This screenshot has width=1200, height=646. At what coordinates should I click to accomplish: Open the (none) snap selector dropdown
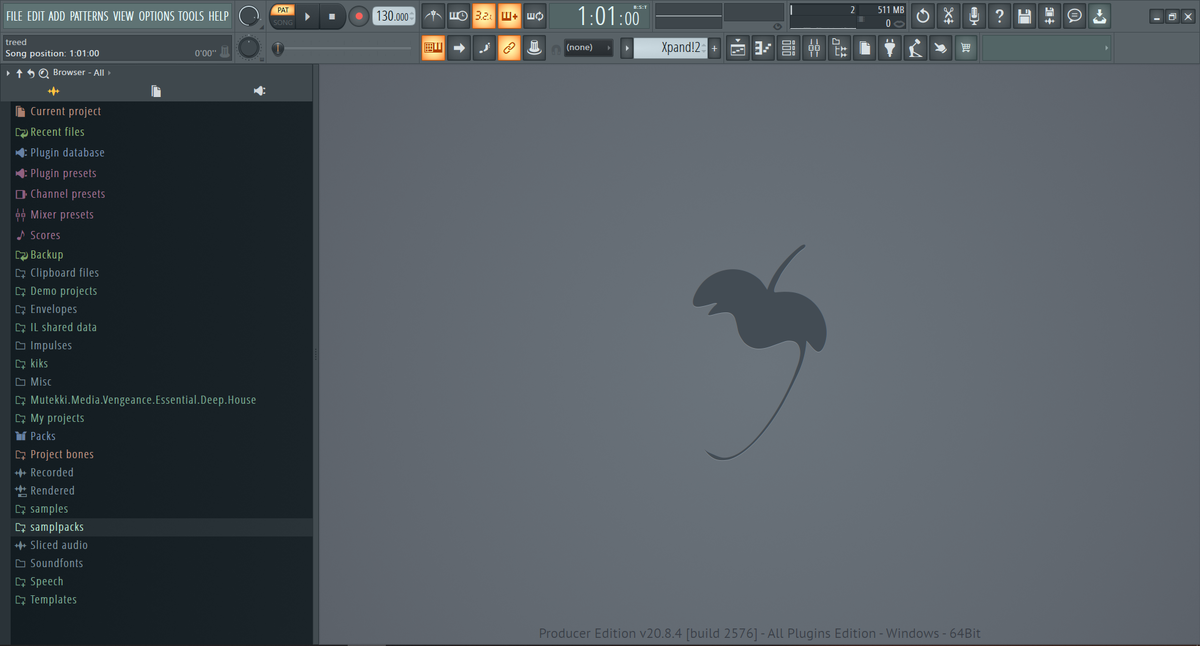click(588, 48)
